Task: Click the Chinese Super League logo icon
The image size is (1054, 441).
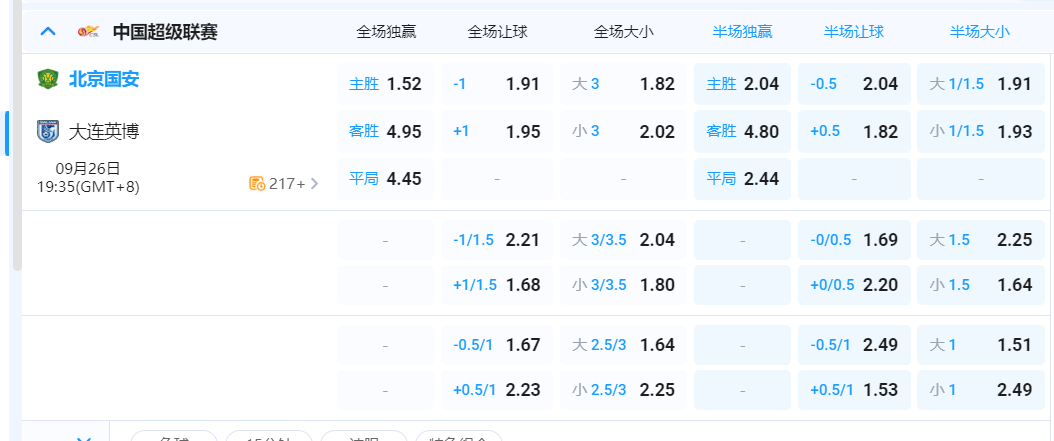Action: [x=89, y=32]
